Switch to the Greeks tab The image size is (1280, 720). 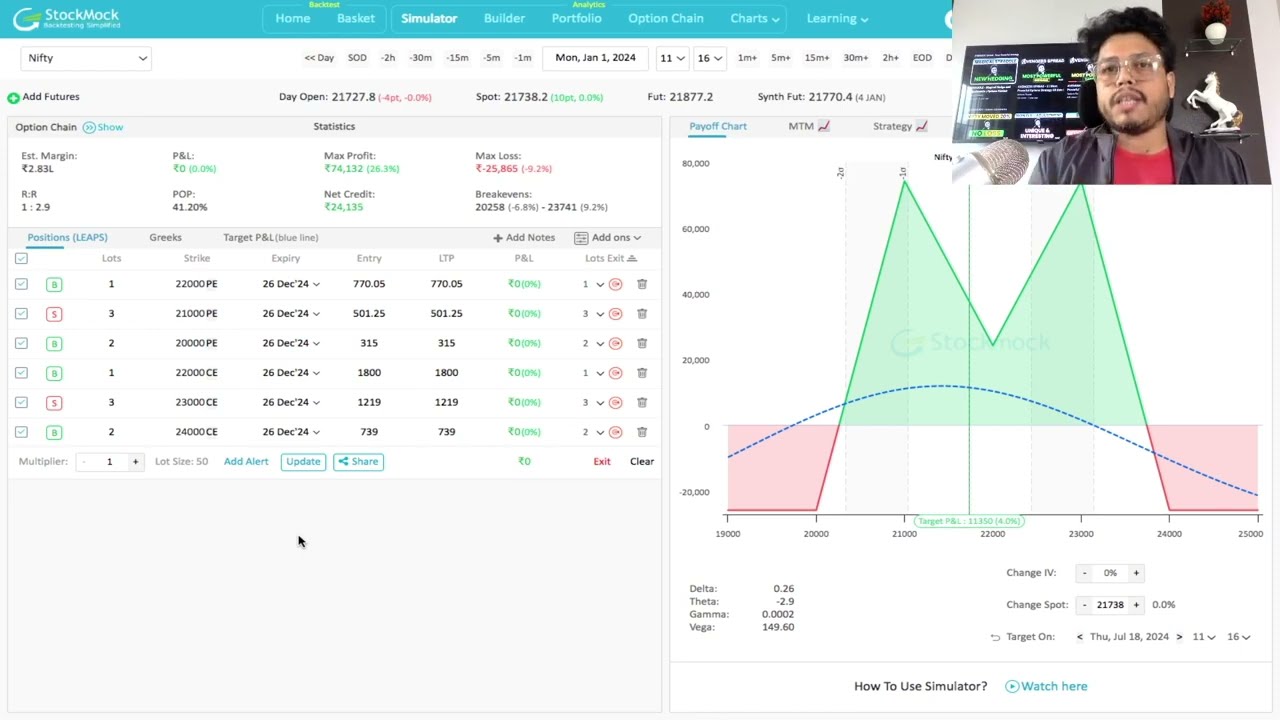pyautogui.click(x=166, y=238)
